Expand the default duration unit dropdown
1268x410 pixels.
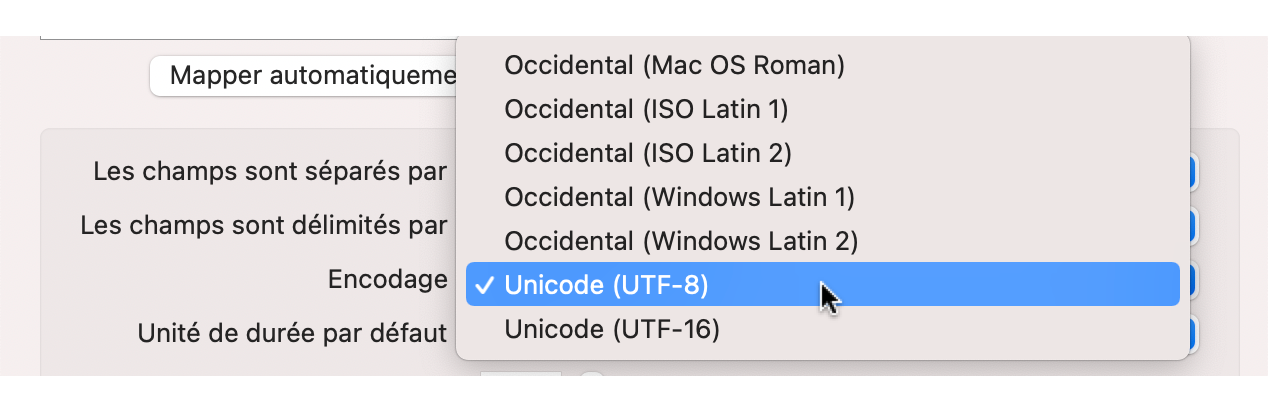pos(1193,333)
